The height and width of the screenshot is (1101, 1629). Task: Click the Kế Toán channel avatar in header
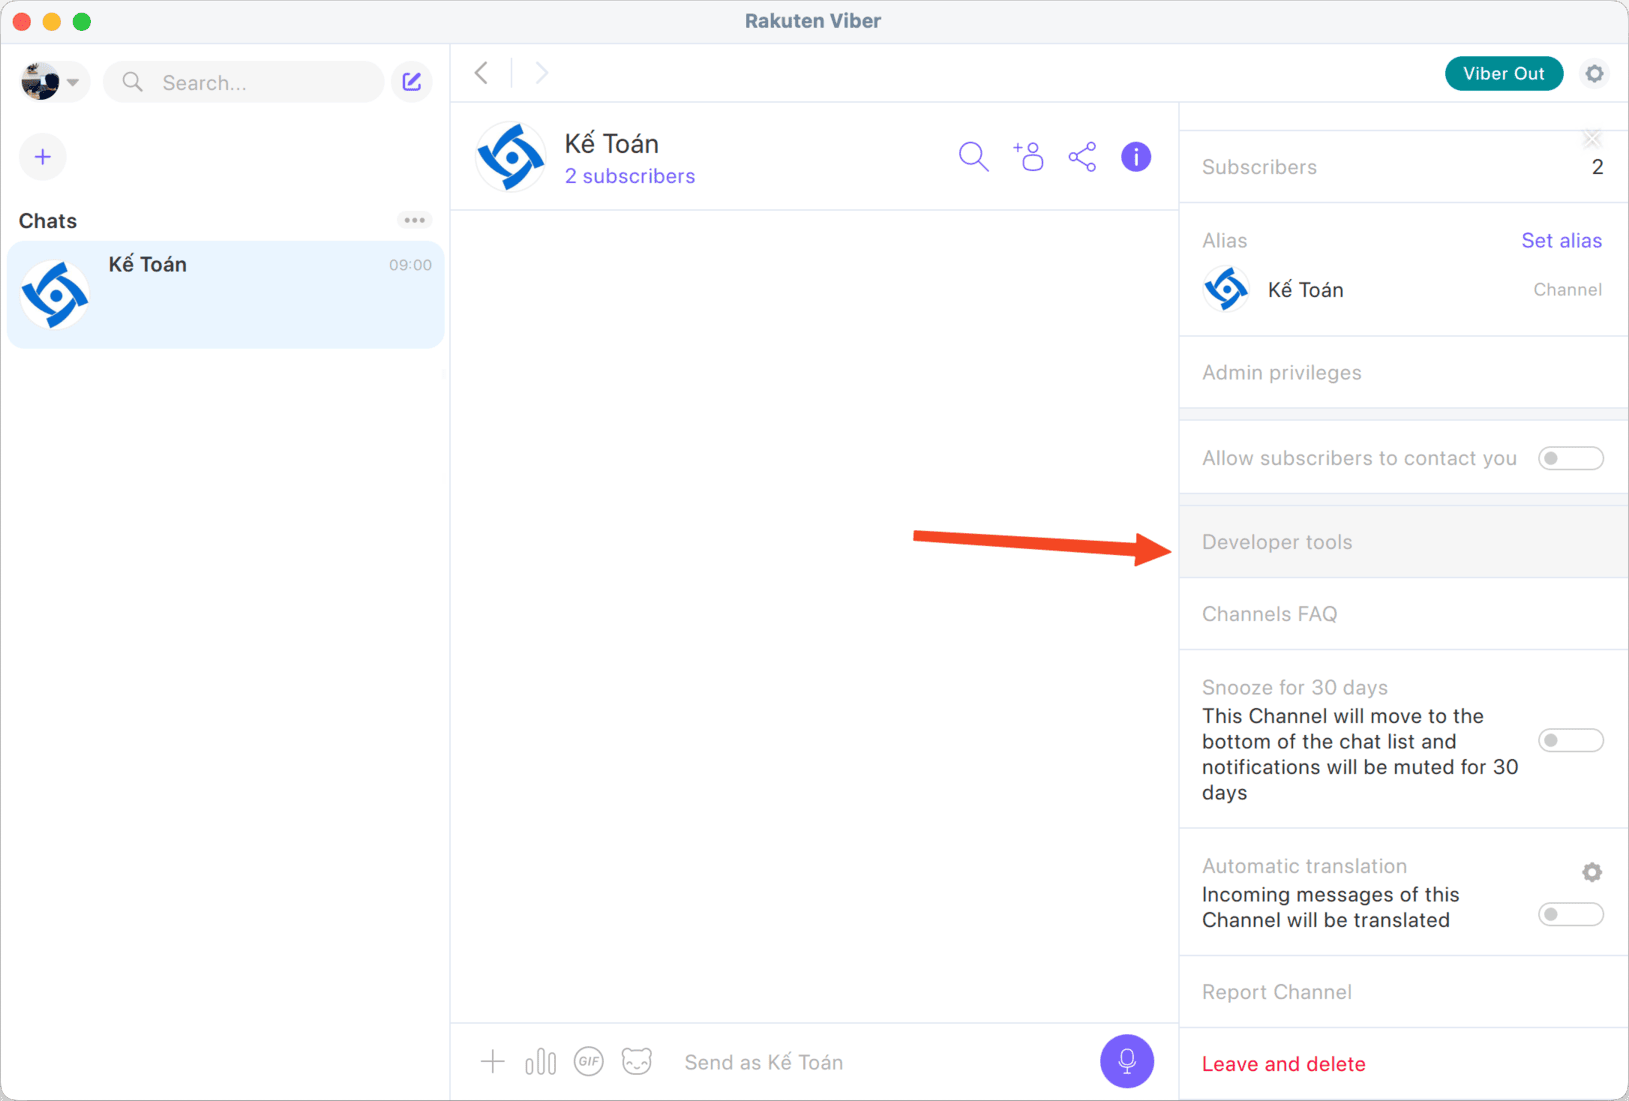510,157
